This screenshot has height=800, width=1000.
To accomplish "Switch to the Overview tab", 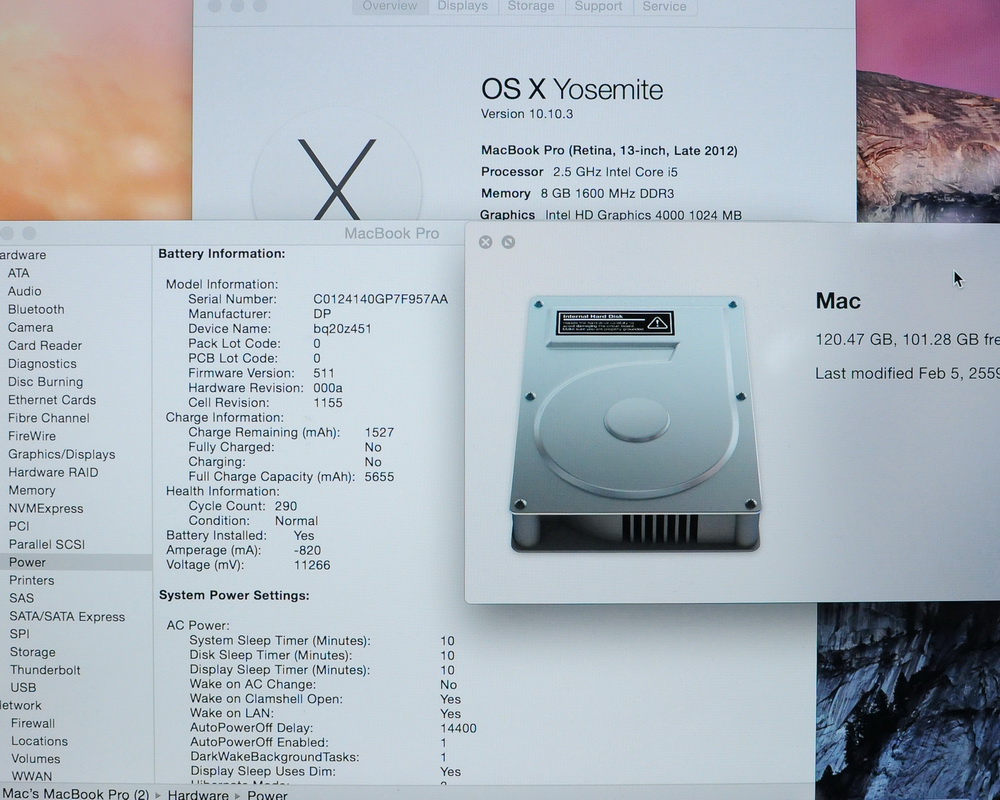I will click(390, 6).
